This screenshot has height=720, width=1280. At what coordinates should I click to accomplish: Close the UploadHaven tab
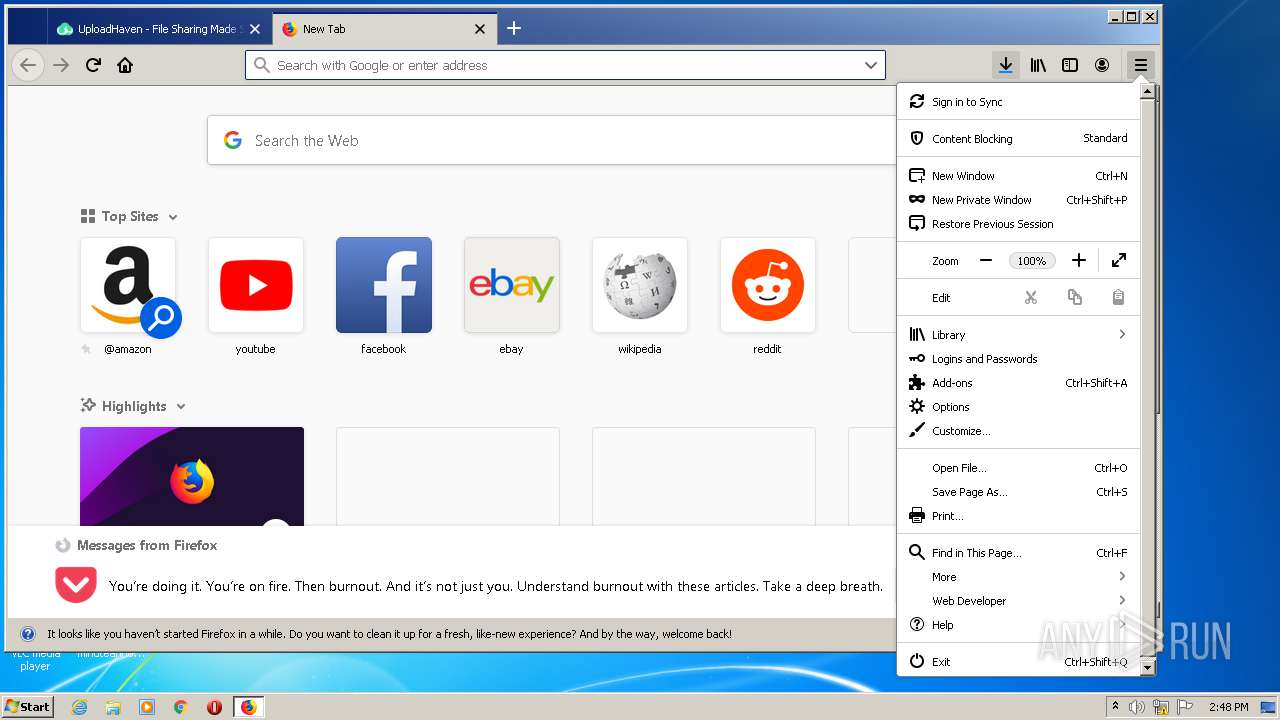(x=255, y=29)
